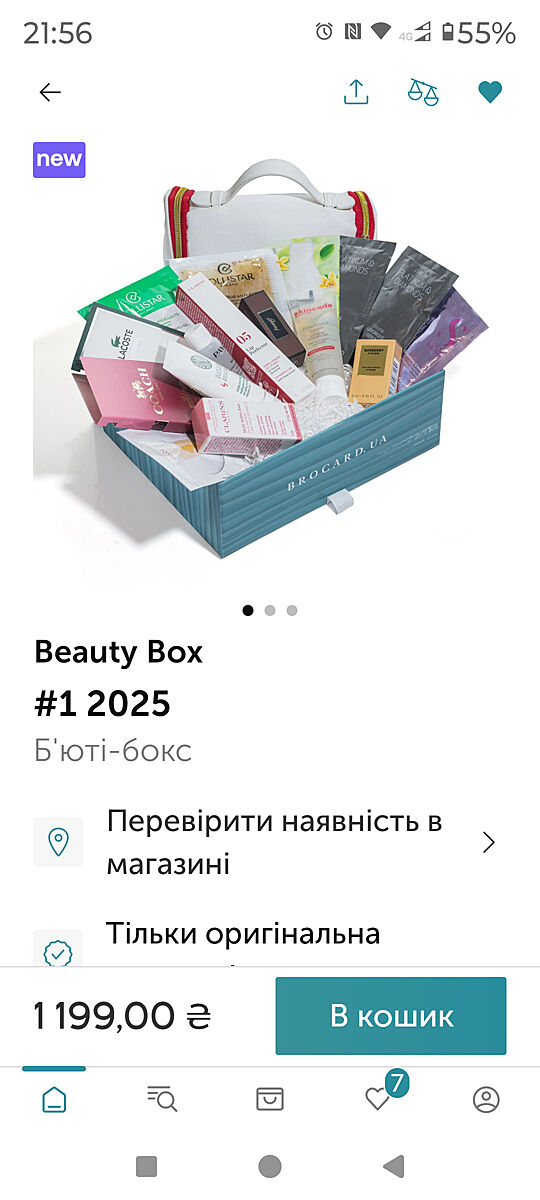Go back using the arrow icon
540x1200 pixels.
50,93
